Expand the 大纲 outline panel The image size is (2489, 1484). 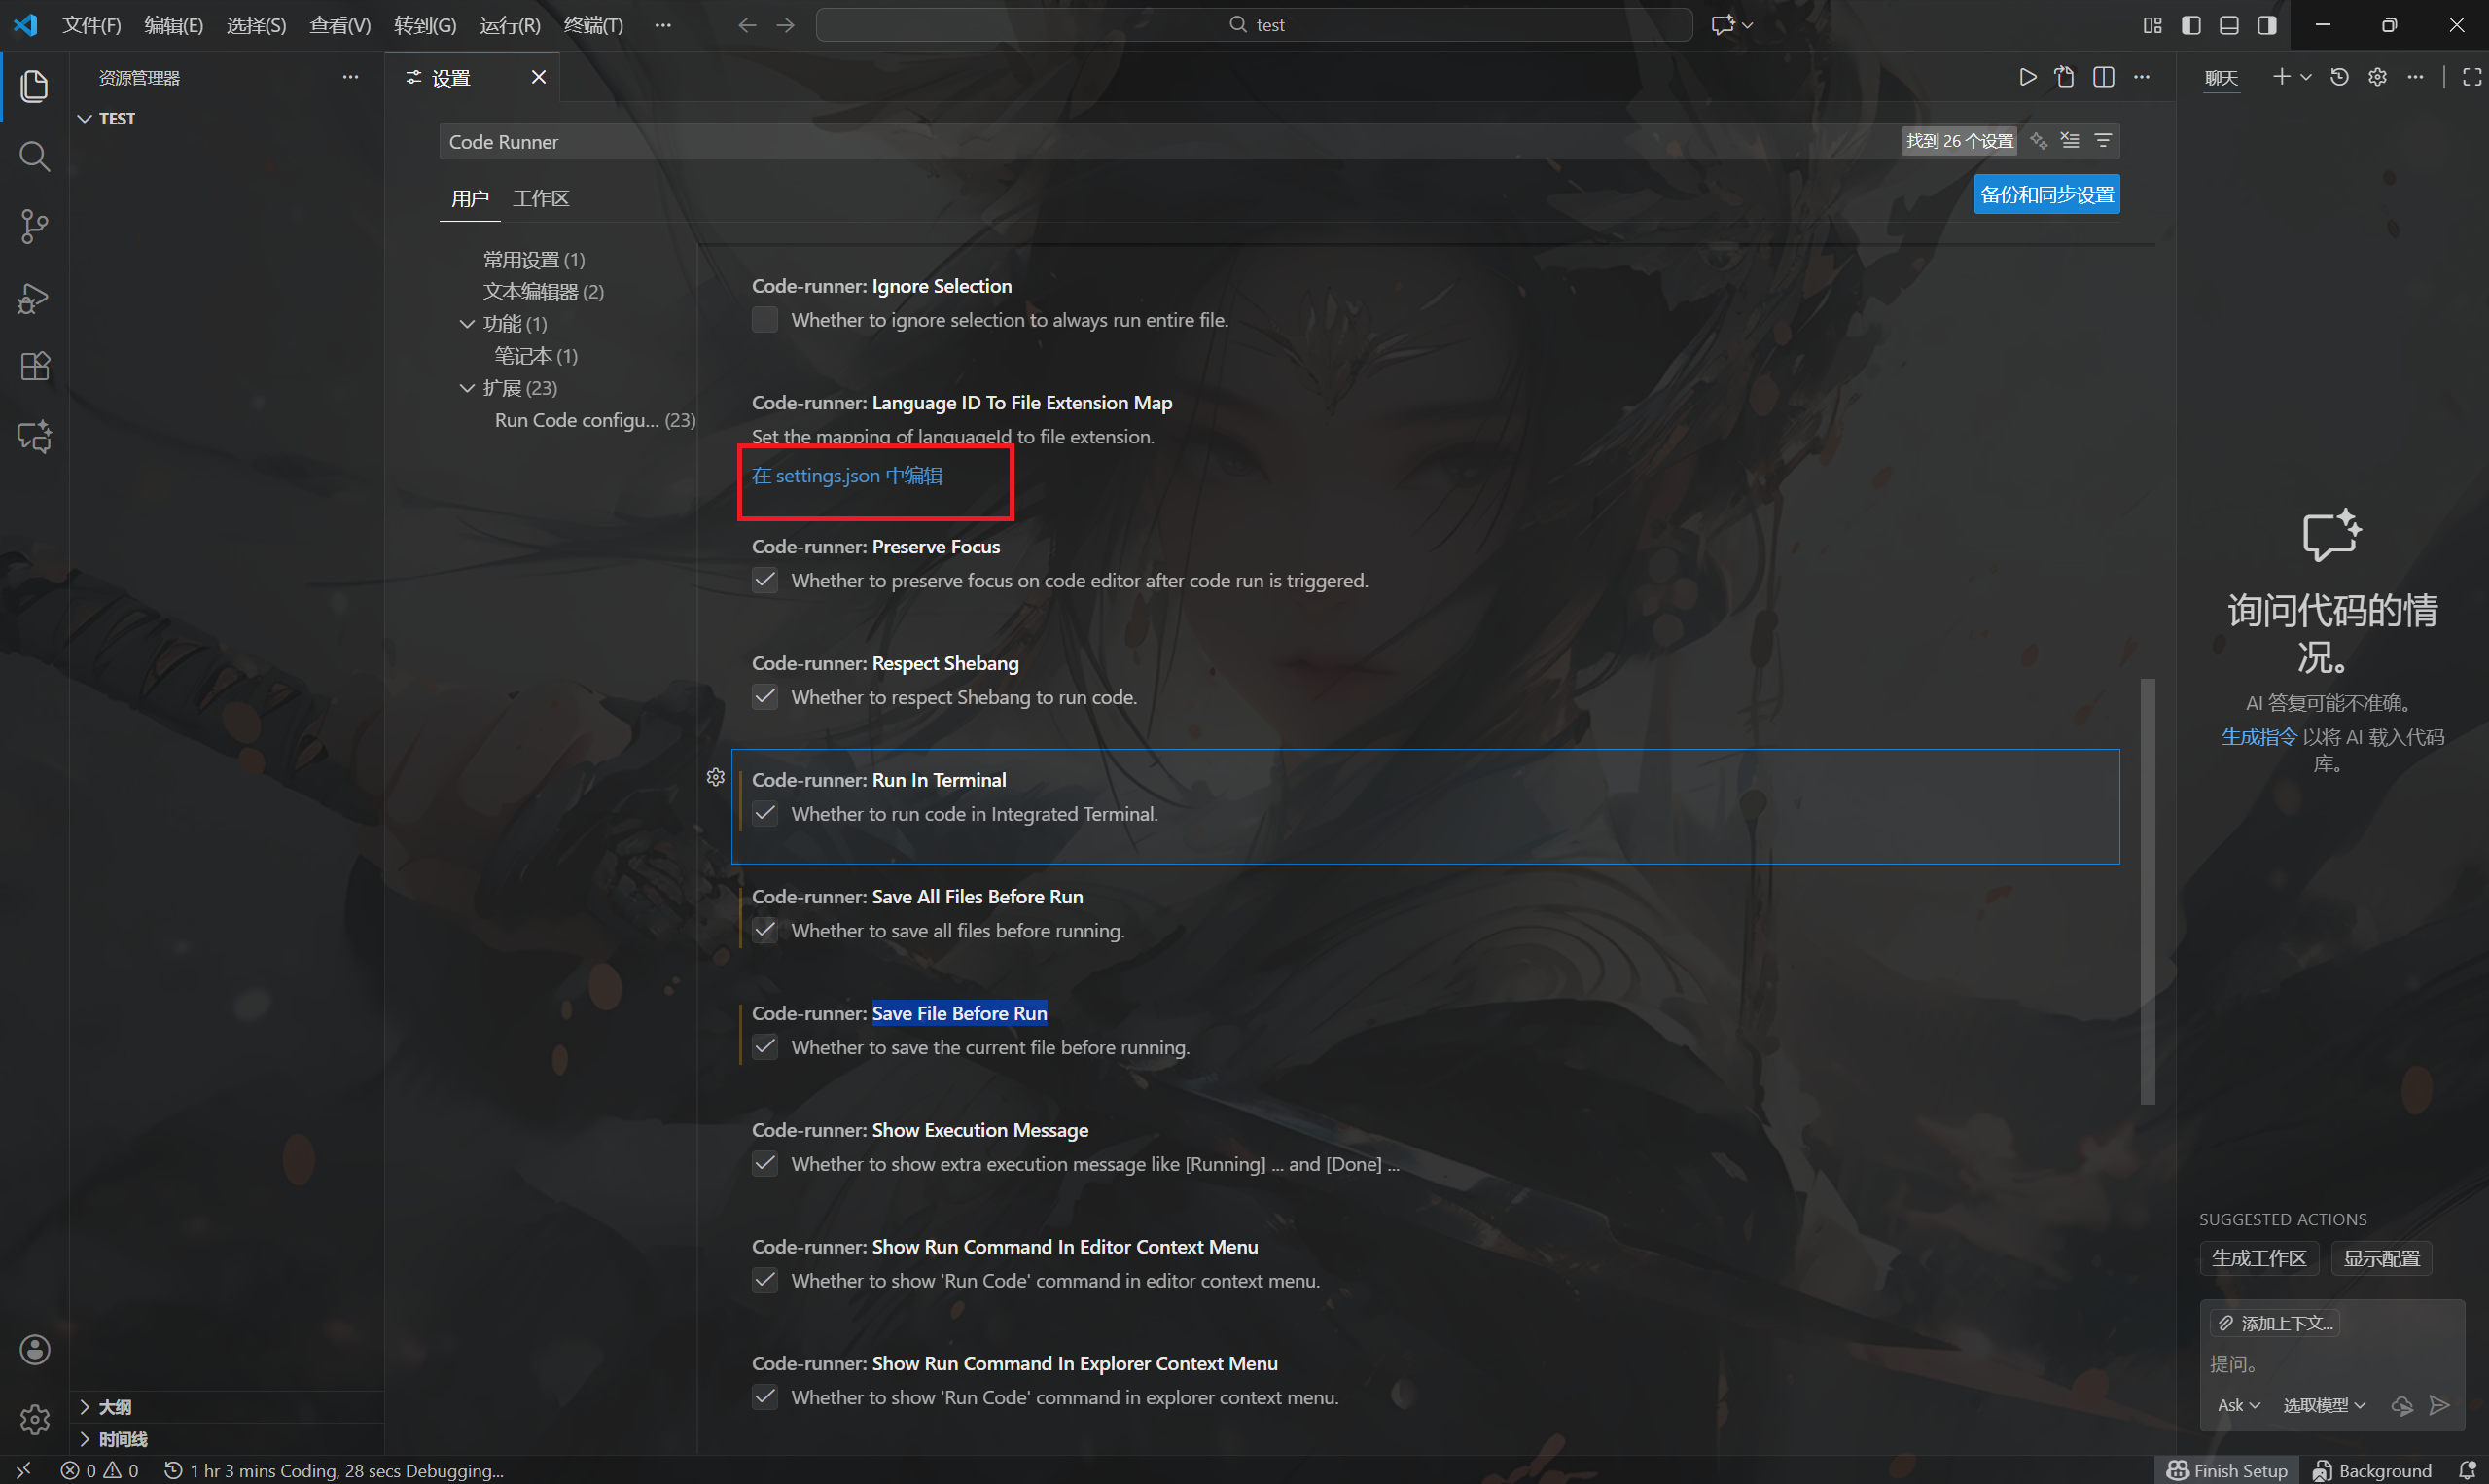(114, 1406)
